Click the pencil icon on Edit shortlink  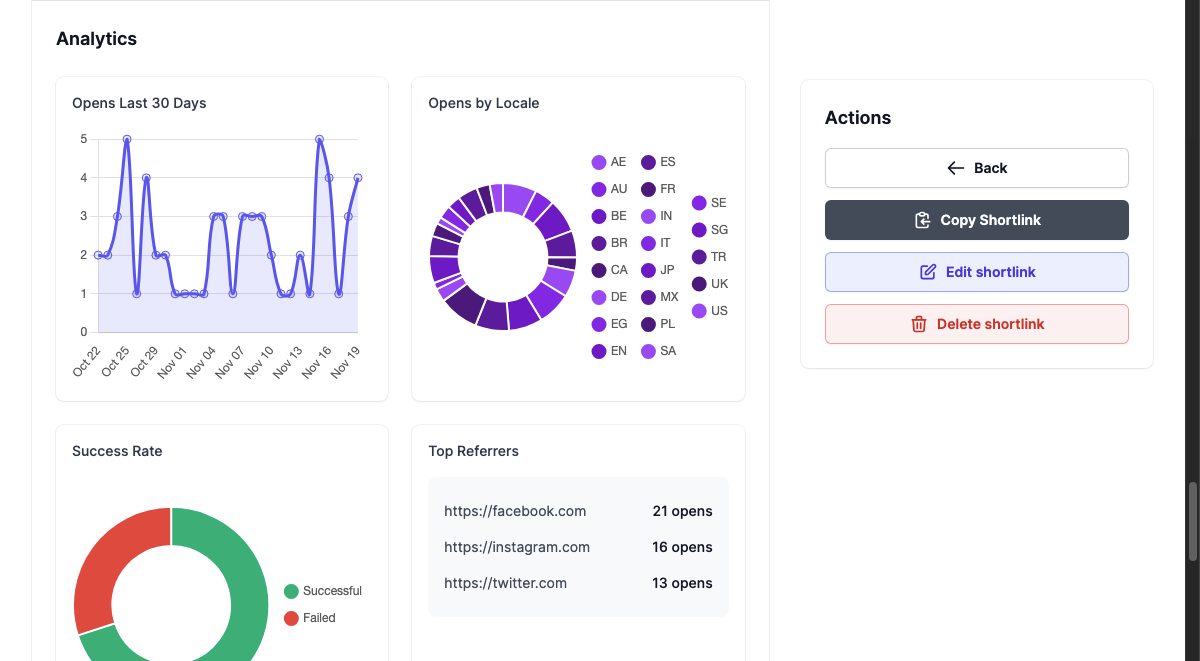coord(928,272)
